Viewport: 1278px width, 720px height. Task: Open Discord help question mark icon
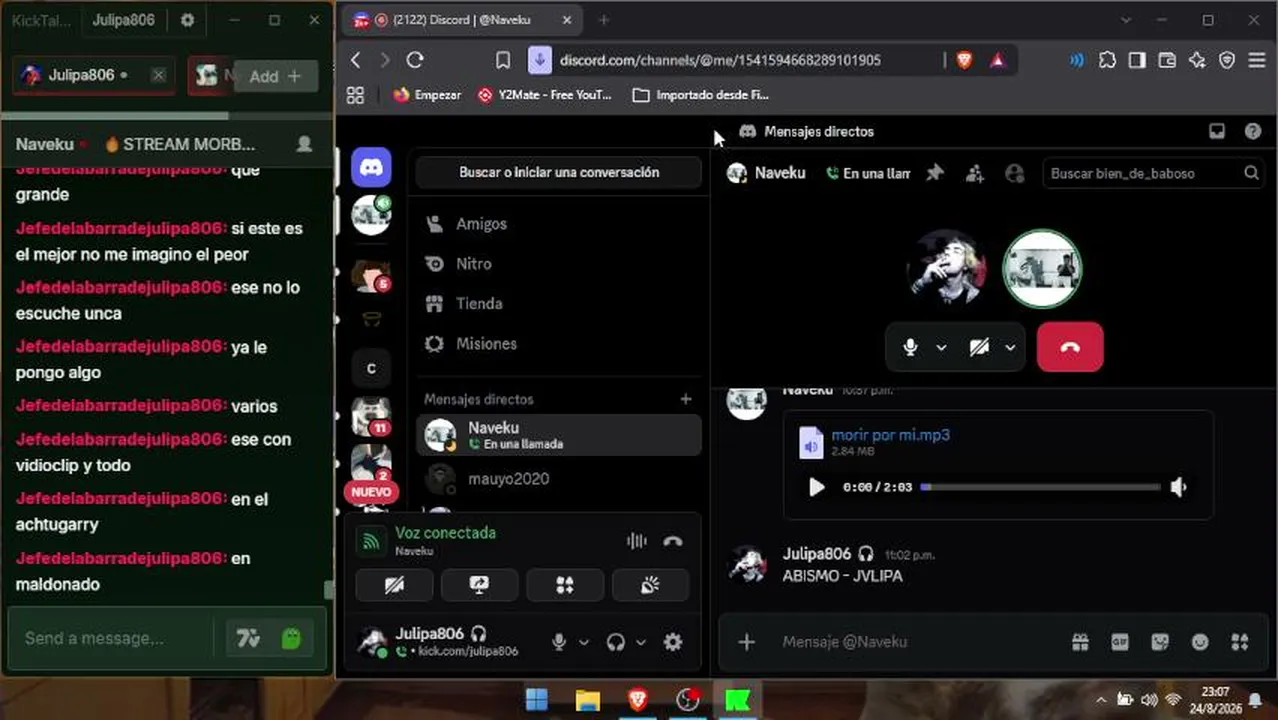(1253, 131)
